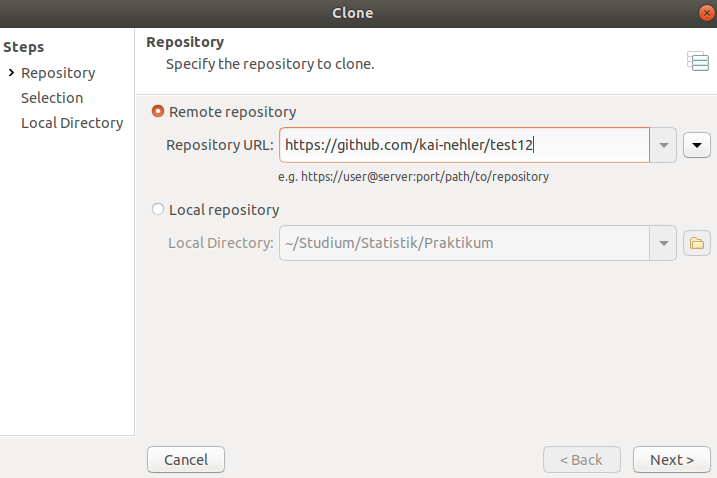Go to the Selection step in Steps
Screen dimensions: 717x478
52,98
